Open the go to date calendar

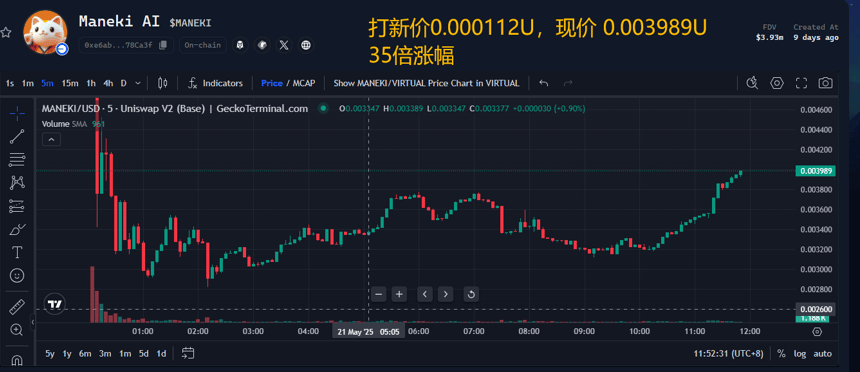(188, 353)
